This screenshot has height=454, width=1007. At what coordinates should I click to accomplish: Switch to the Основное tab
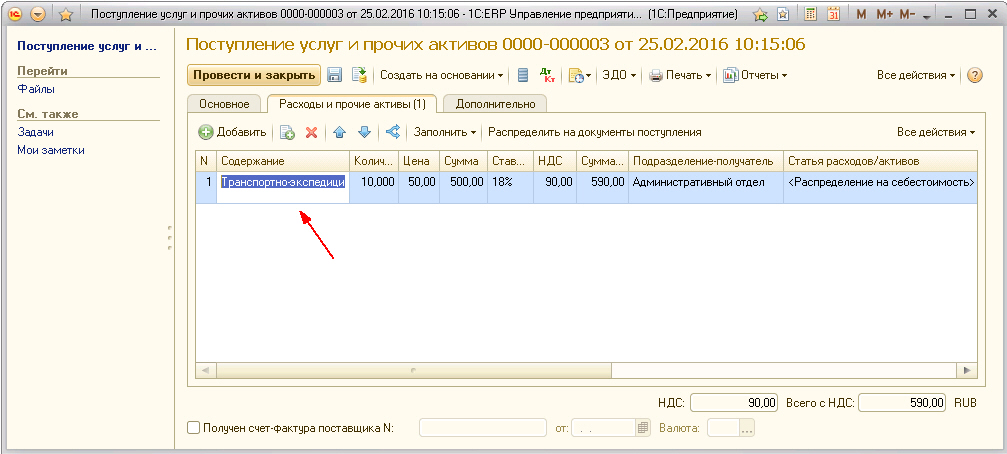point(224,103)
